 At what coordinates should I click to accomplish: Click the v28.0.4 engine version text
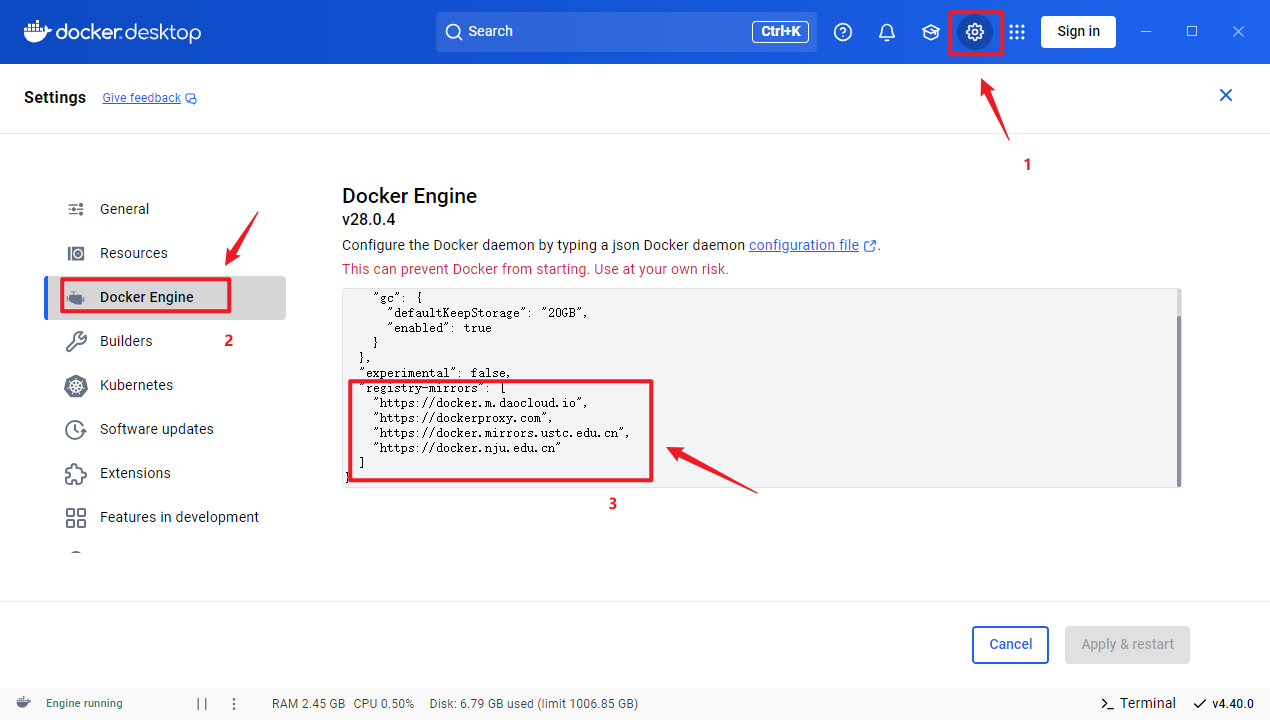(369, 220)
